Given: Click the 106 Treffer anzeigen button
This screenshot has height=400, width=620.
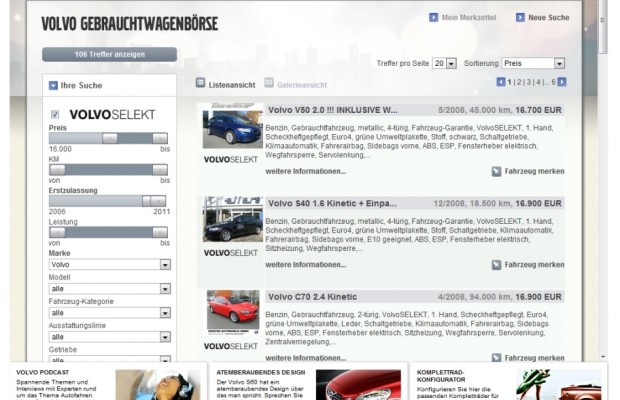Looking at the screenshot, I should click(x=110, y=55).
